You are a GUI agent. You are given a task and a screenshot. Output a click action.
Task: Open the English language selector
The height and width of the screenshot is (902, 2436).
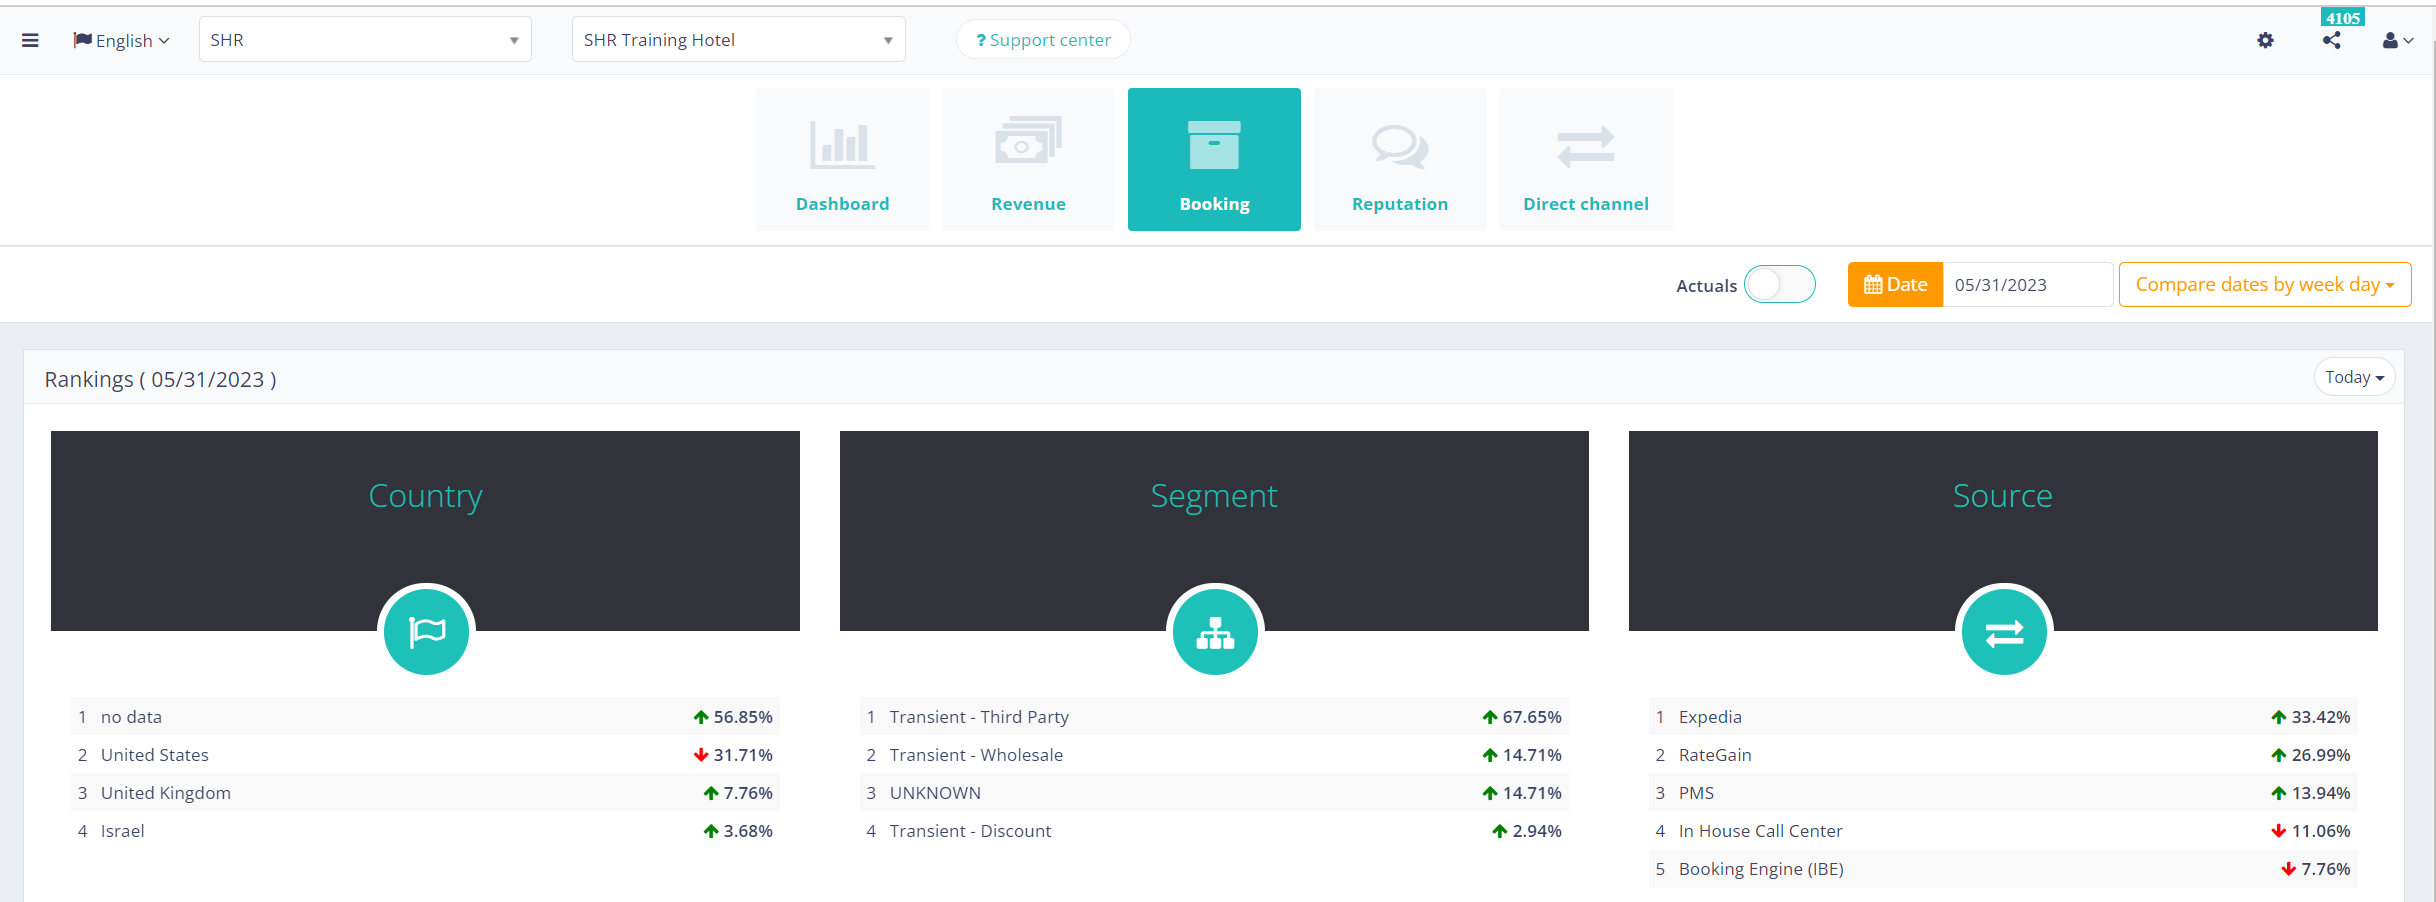pyautogui.click(x=121, y=40)
